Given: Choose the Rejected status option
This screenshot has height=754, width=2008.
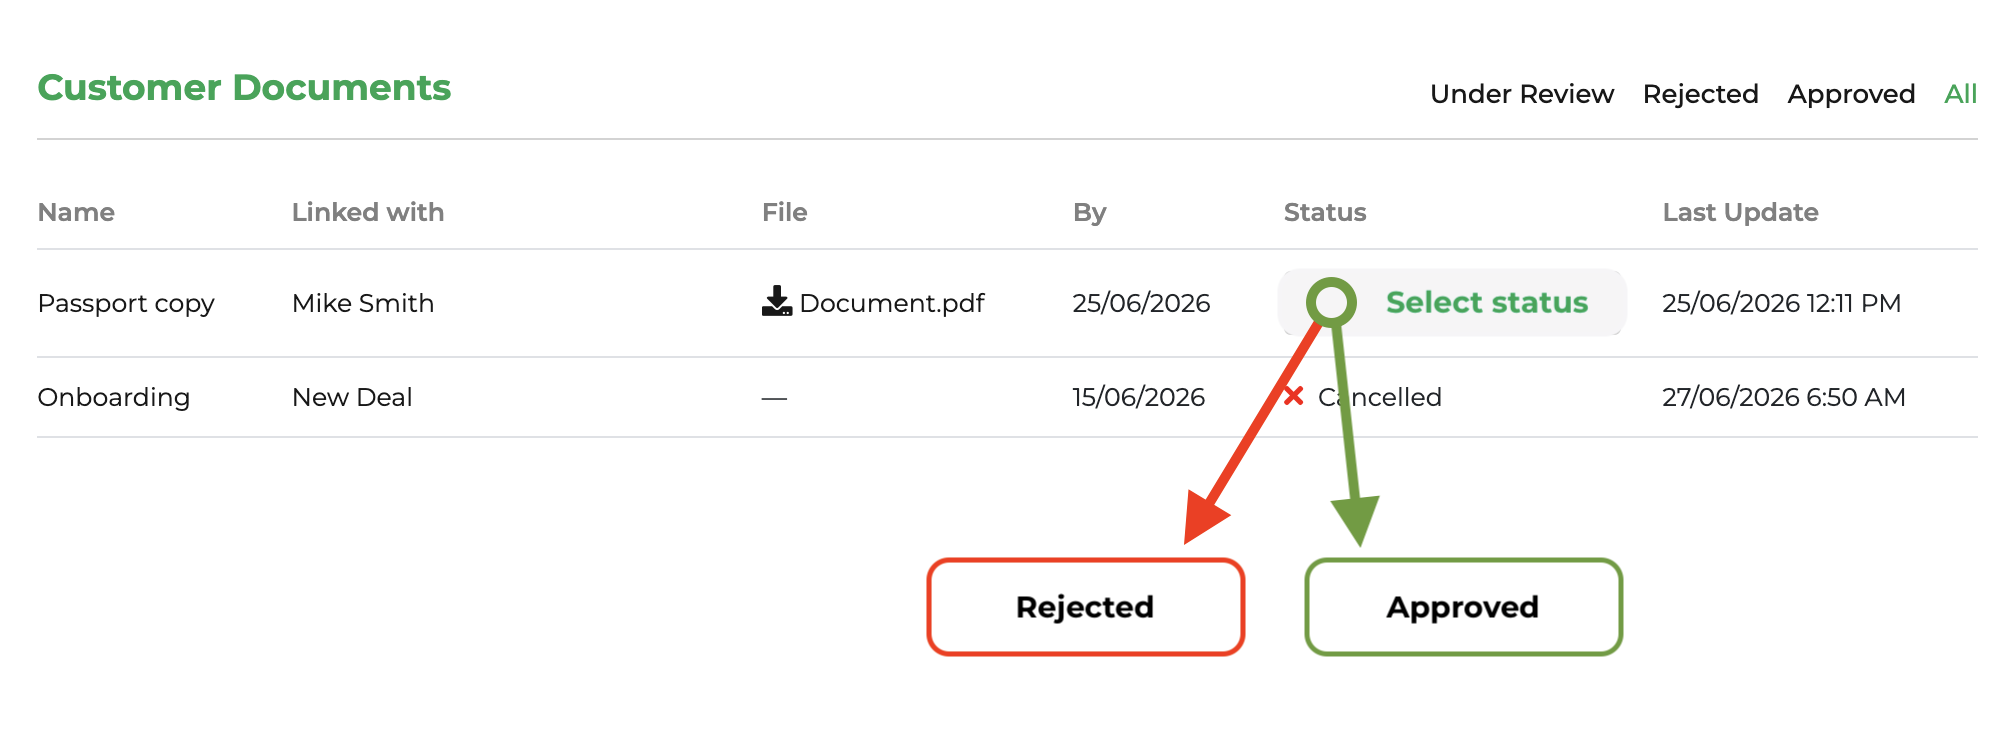Looking at the screenshot, I should [x=1086, y=607].
